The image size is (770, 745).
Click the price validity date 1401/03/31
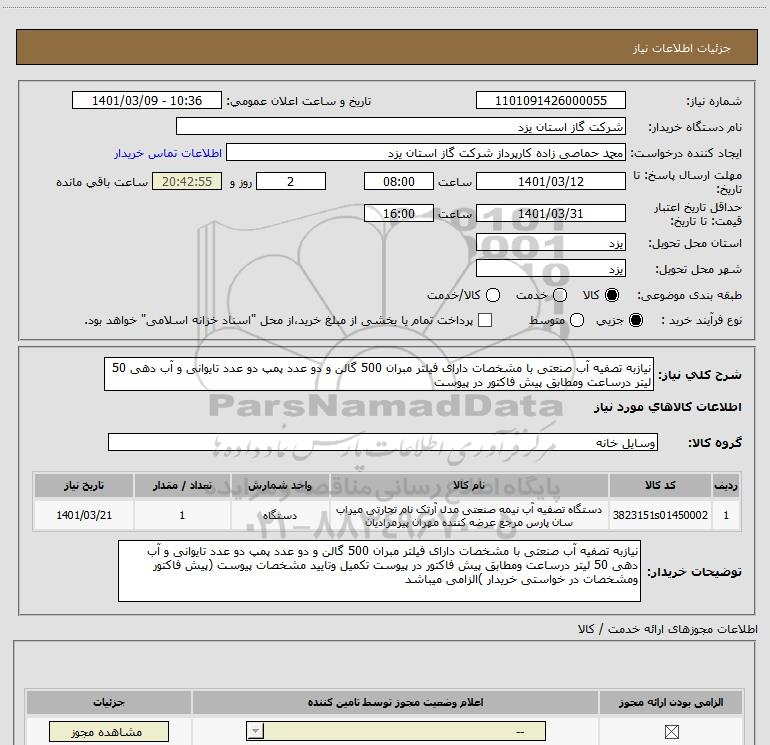[550, 214]
